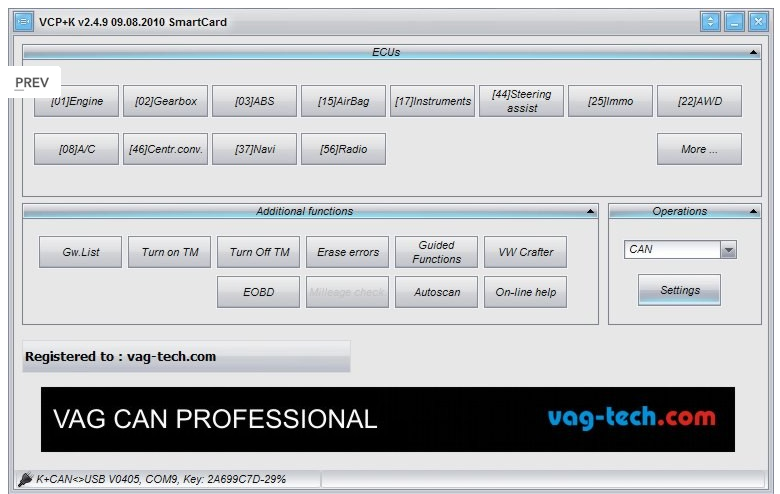Open Settings in Operations panel

[x=679, y=290]
